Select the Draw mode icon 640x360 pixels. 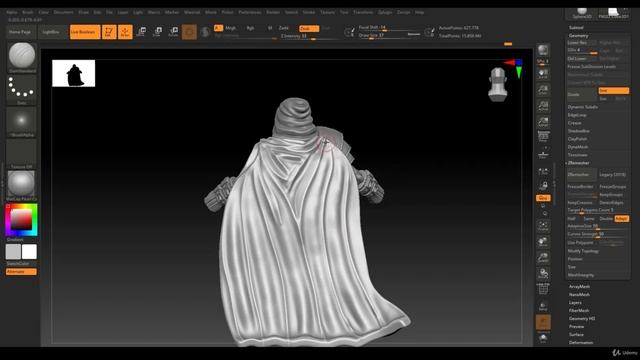pos(125,31)
